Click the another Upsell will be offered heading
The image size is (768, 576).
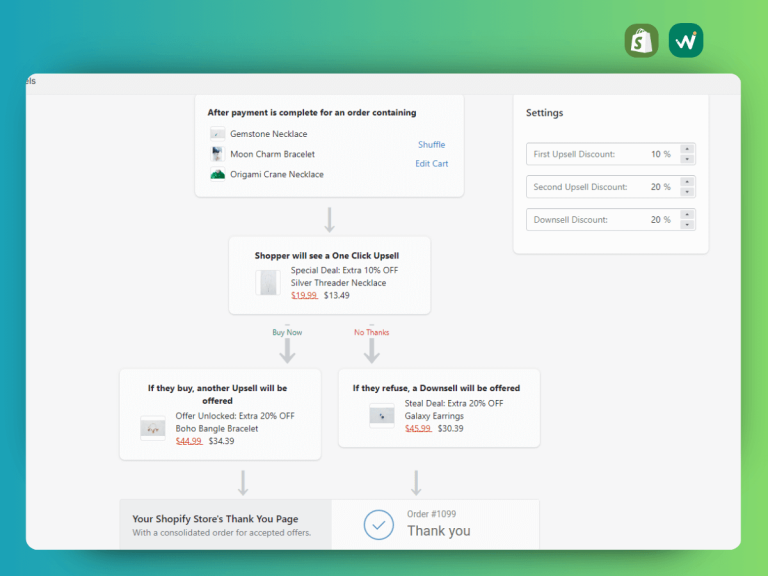coord(217,394)
